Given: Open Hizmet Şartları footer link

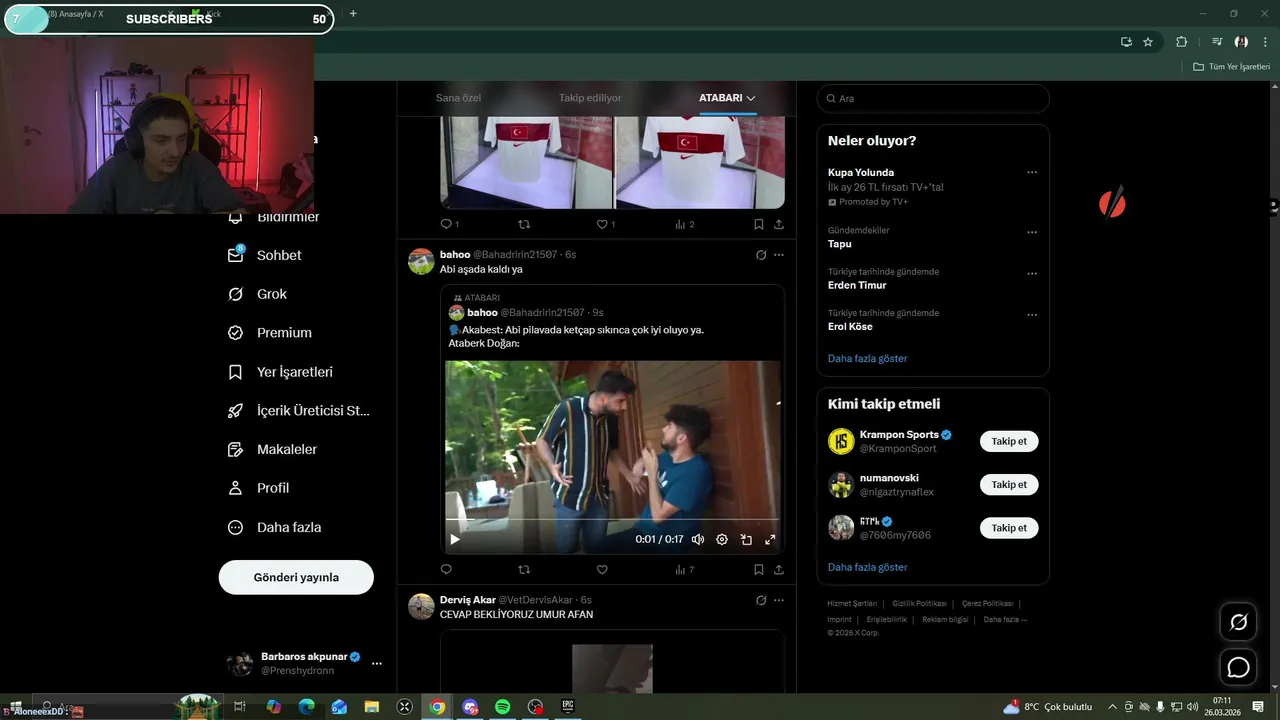Looking at the screenshot, I should tap(852, 604).
